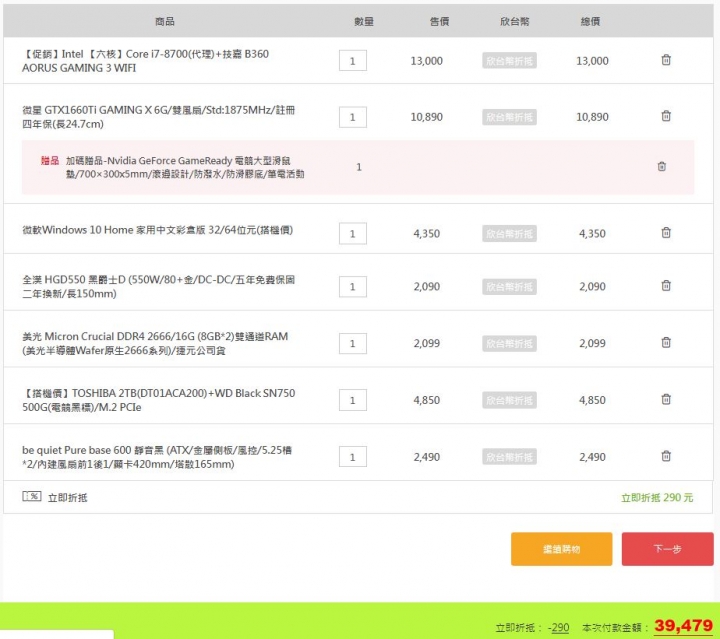Viewport: 720px width, 639px height.
Task: Click the 10,890 total price for GTX1660Ti
Action: point(592,117)
